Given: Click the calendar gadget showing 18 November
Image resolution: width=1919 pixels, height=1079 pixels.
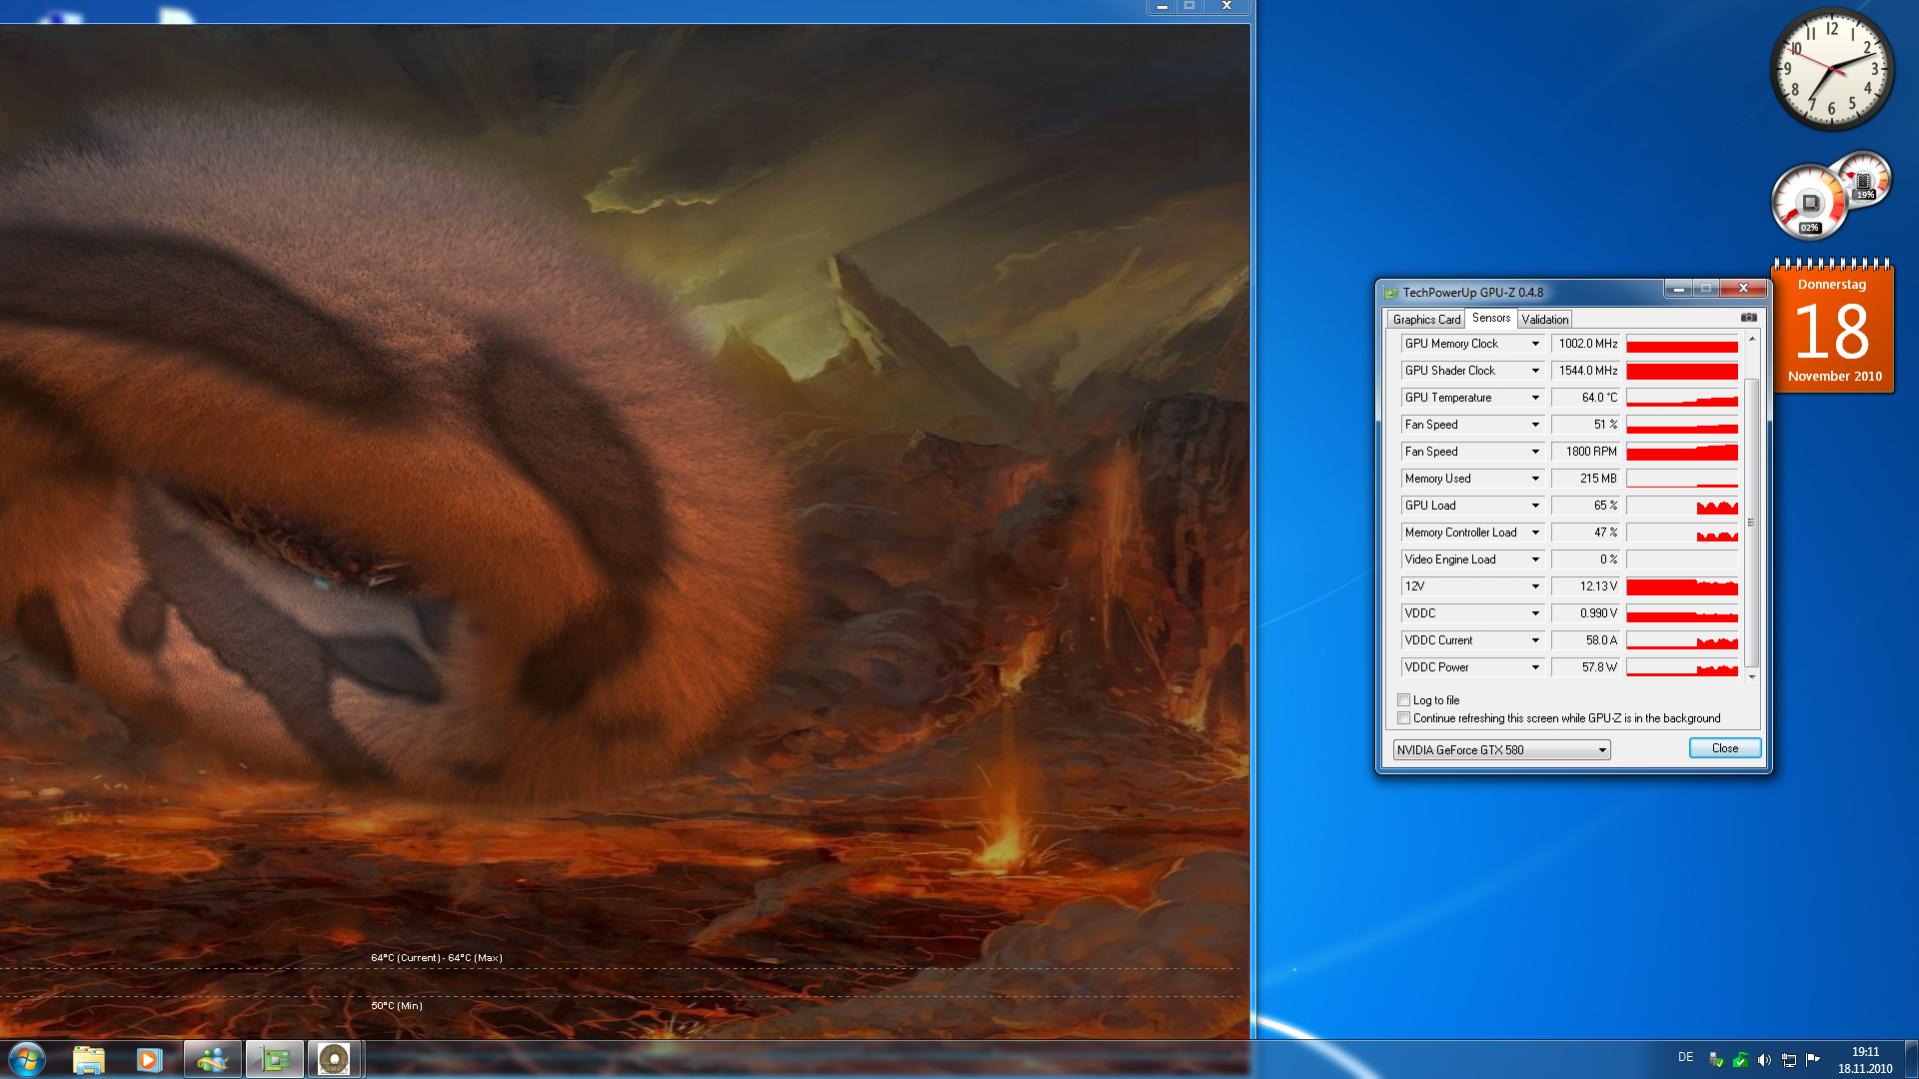Looking at the screenshot, I should click(x=1833, y=327).
